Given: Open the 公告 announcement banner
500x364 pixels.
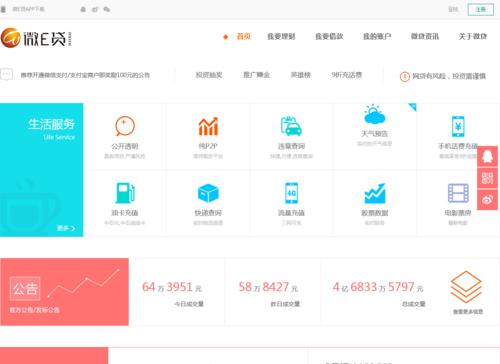Looking at the screenshot, I should pos(64,292).
